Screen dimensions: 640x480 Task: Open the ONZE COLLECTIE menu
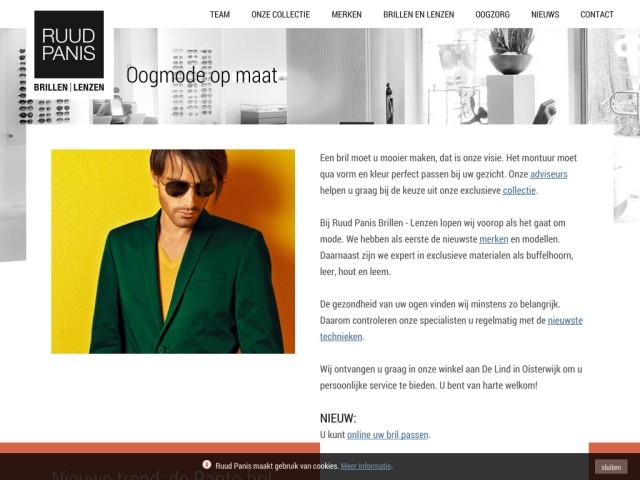281,15
